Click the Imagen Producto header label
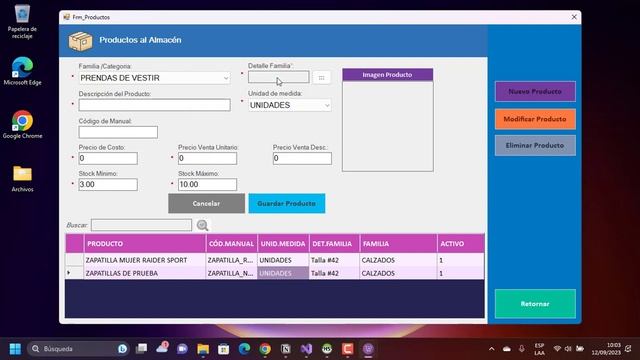 [388, 75]
